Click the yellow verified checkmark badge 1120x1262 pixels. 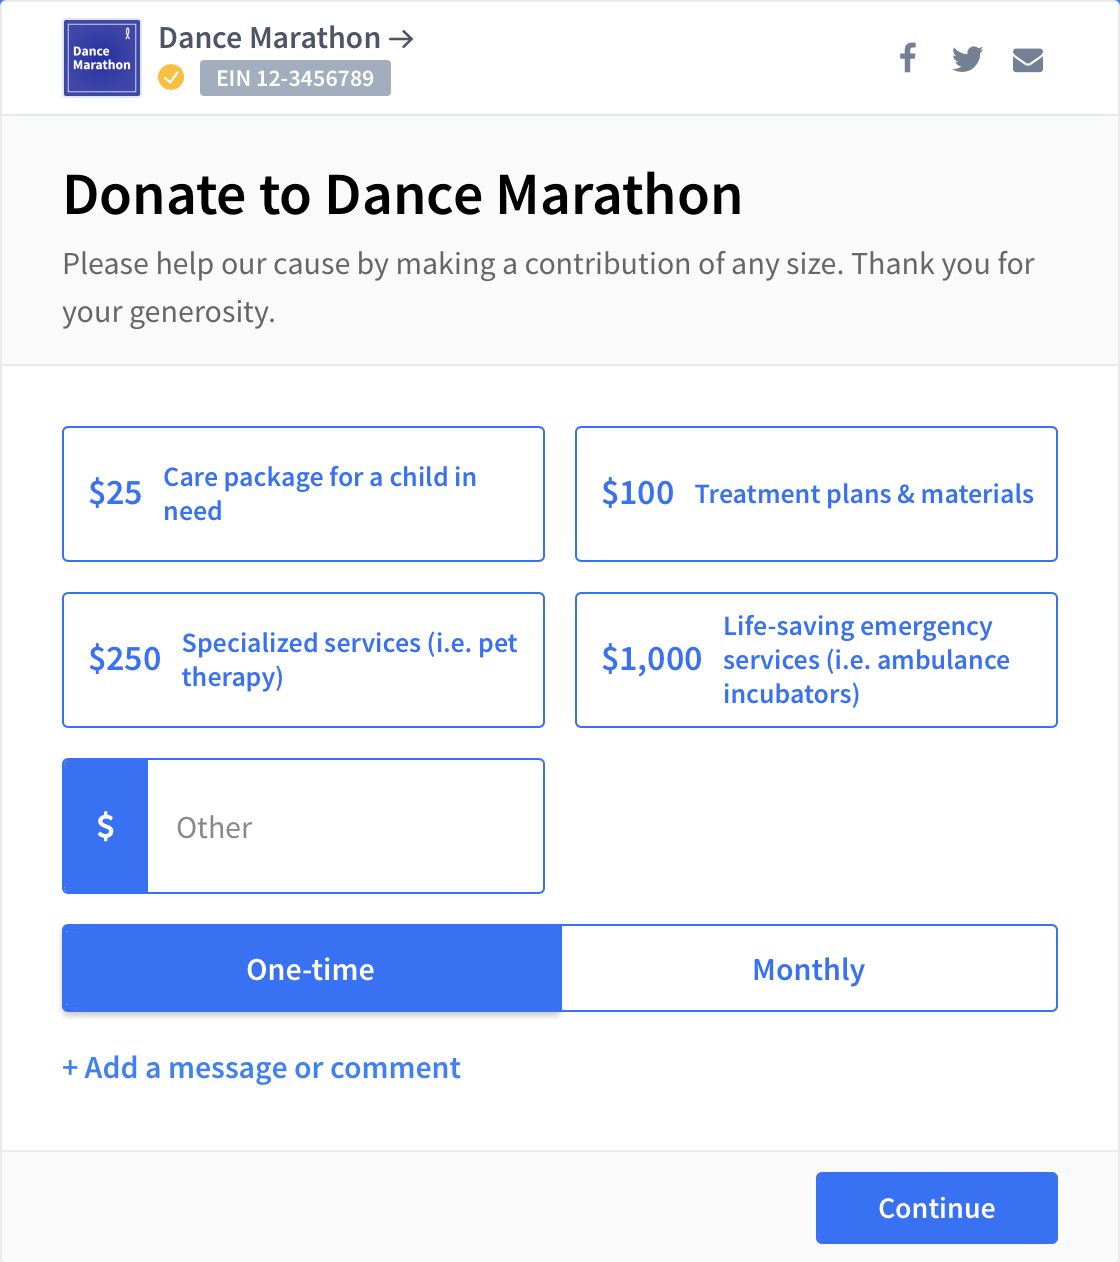[172, 77]
